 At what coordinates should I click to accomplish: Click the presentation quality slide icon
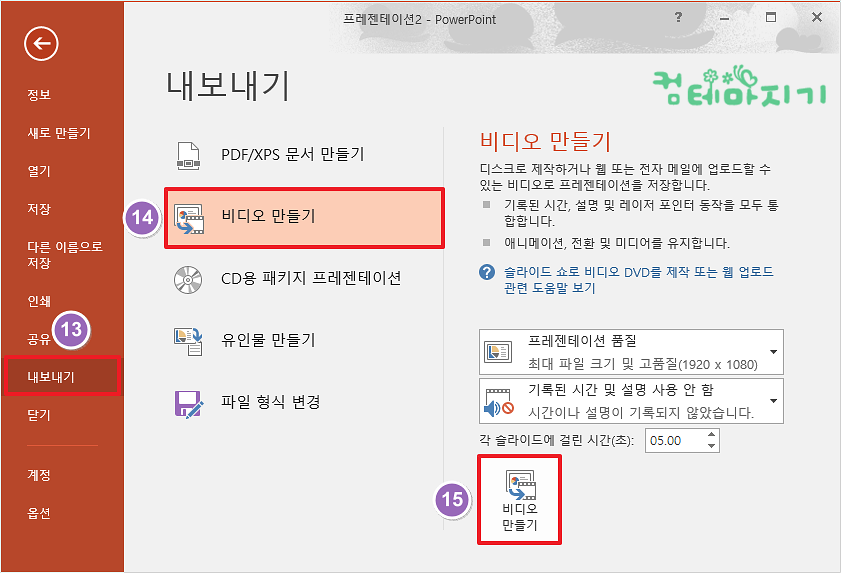coord(498,352)
